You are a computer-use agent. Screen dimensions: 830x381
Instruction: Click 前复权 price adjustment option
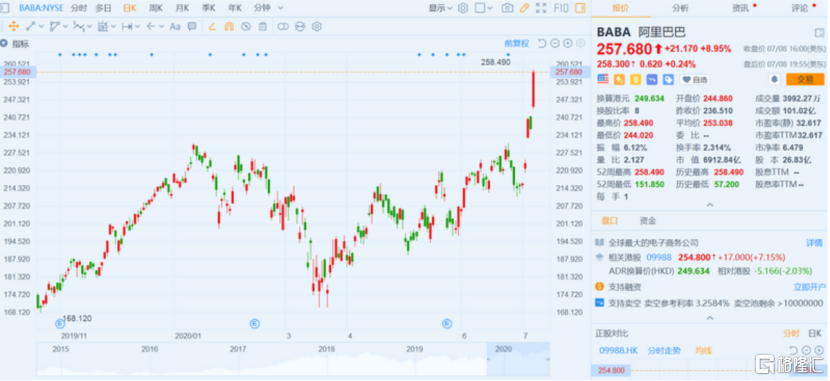coord(517,43)
